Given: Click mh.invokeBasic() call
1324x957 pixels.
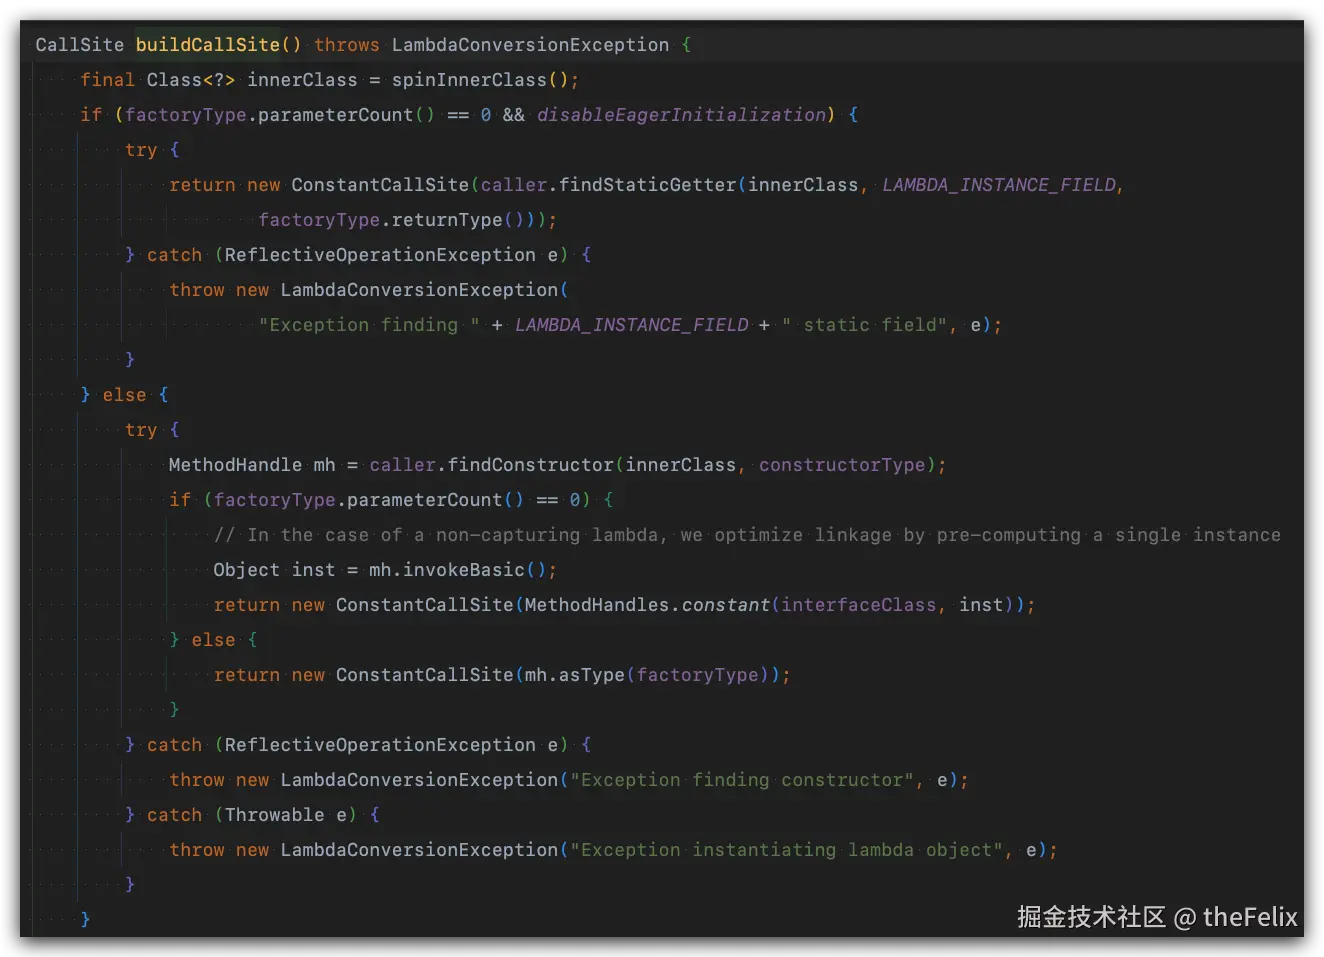Looking at the screenshot, I should pyautogui.click(x=458, y=570).
